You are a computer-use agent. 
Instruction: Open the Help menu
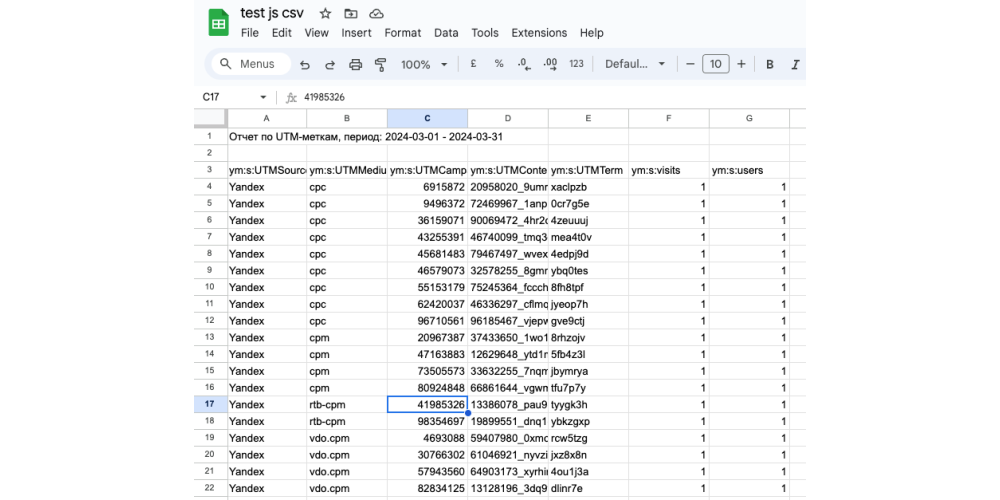(592, 33)
